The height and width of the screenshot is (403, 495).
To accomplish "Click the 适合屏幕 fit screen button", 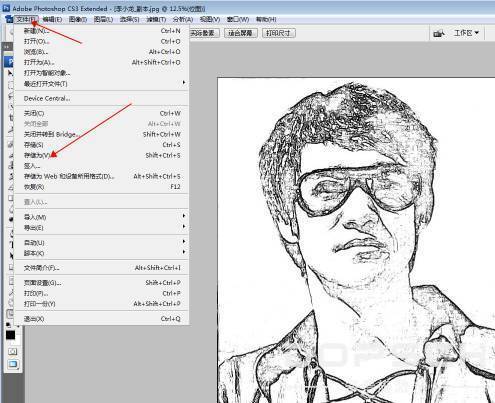I will 241,33.
